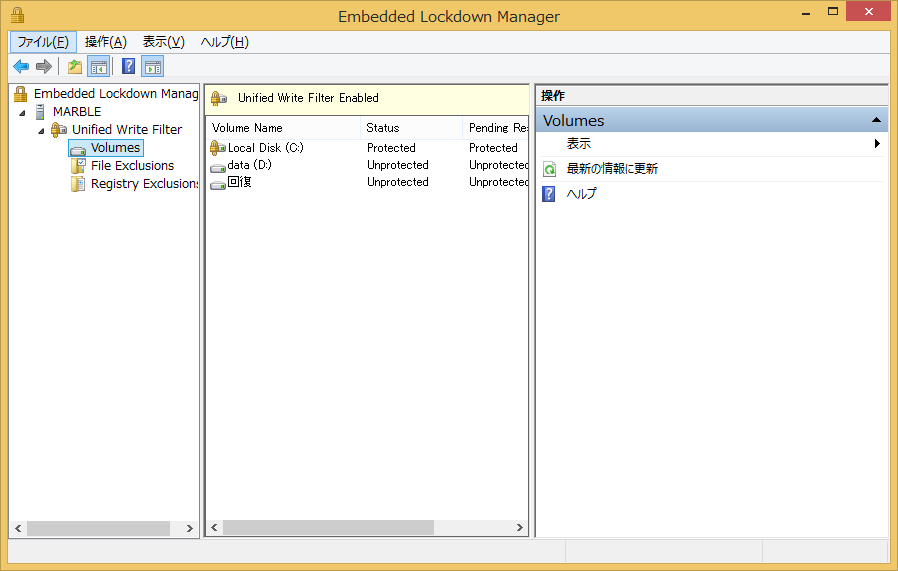This screenshot has width=898, height=571.
Task: Select the Unified Write Filter tree label
Action: [127, 129]
